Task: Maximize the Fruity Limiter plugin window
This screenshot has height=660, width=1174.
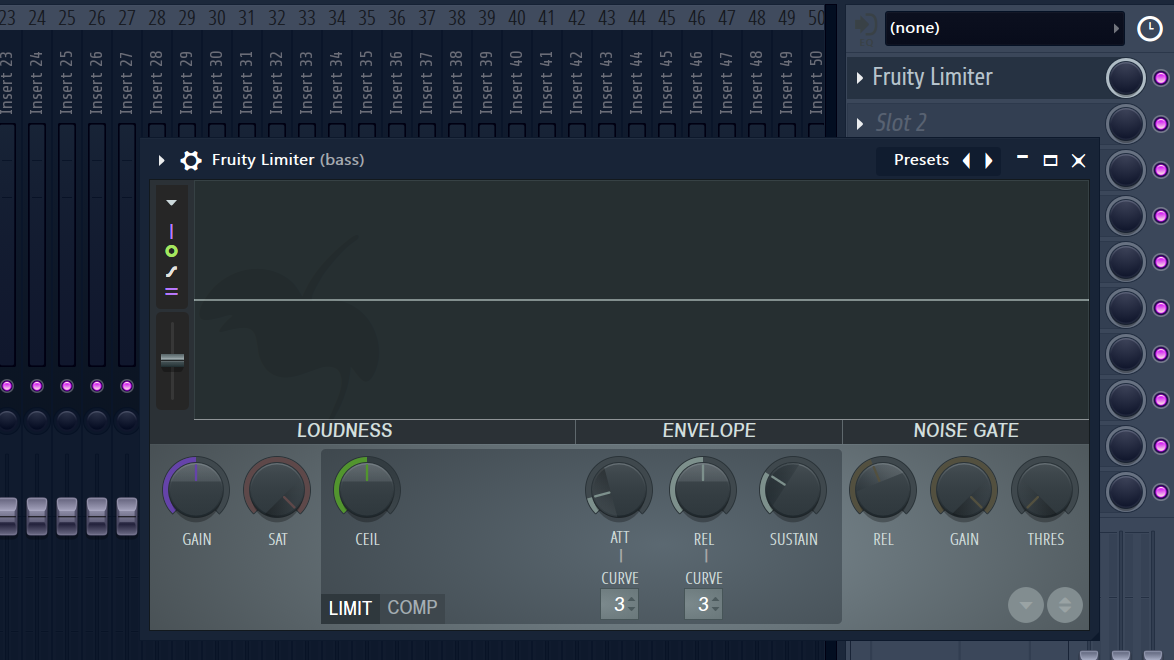Action: click(1050, 160)
